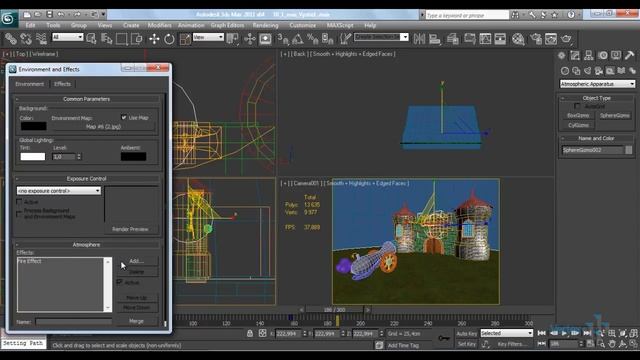The height and width of the screenshot is (360, 640).
Task: Open the Atmospheric Apparatus category dropdown
Action: (x=598, y=84)
